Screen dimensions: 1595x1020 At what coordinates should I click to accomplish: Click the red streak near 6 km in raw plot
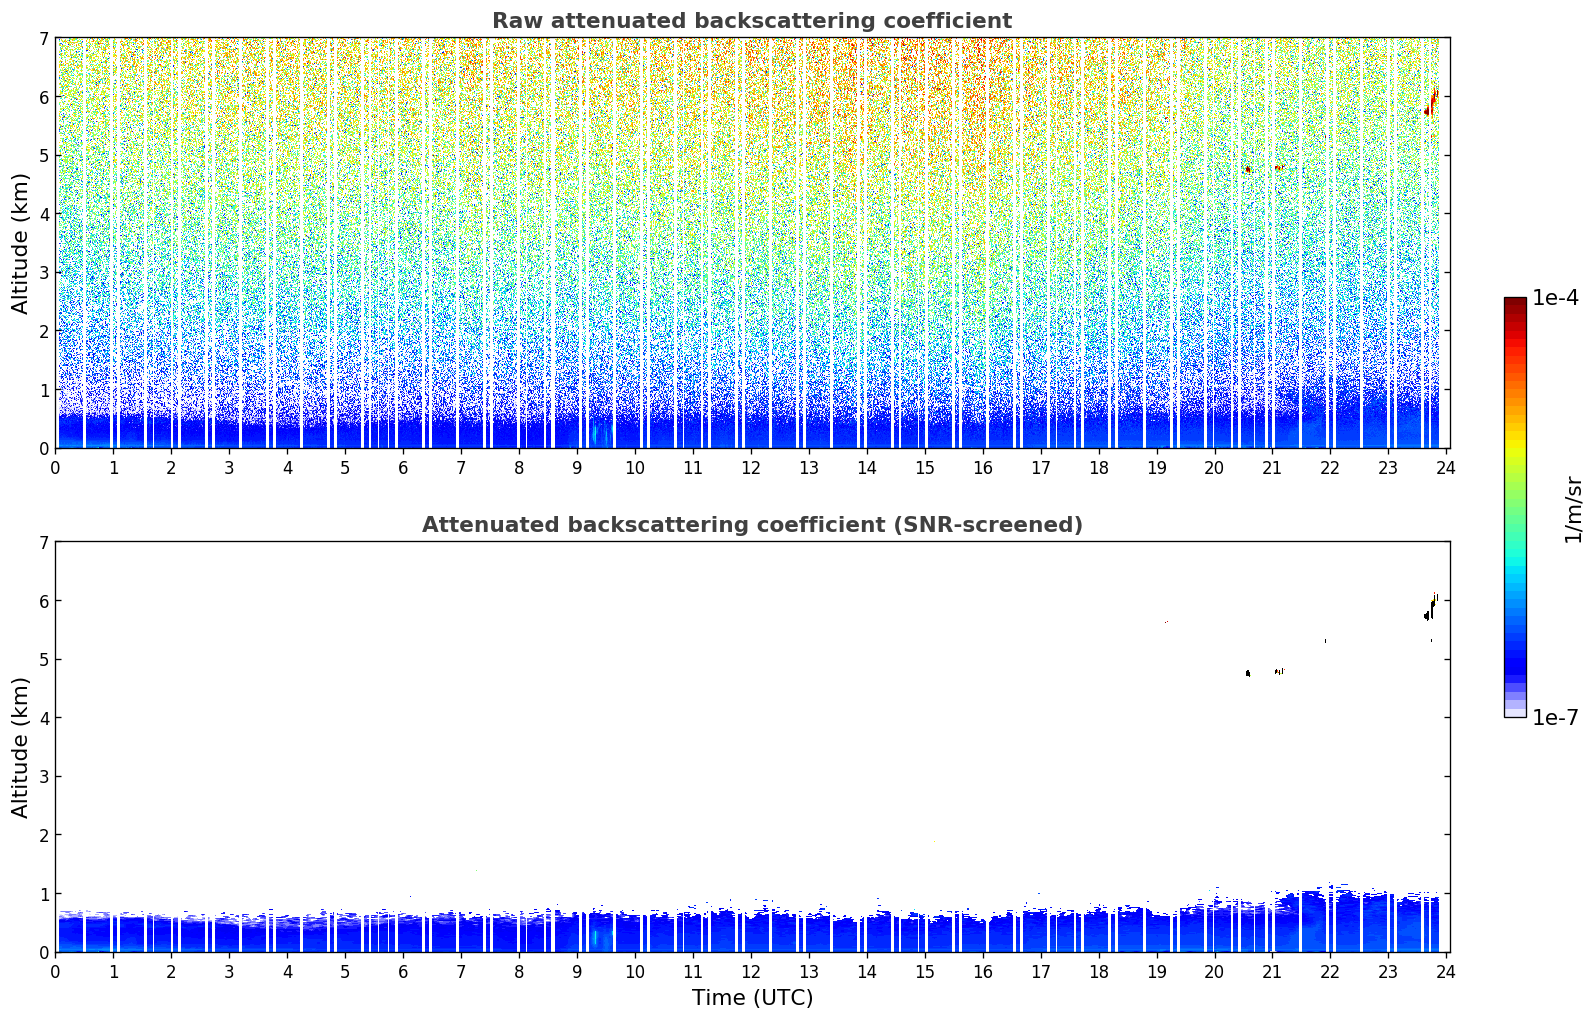click(1432, 102)
